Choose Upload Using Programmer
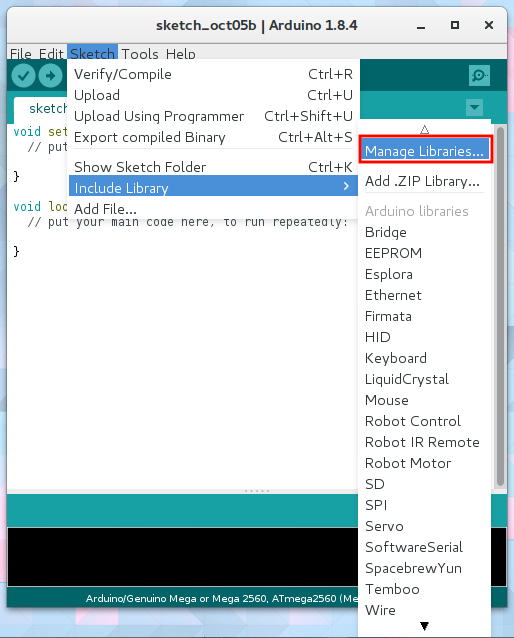 point(213,116)
